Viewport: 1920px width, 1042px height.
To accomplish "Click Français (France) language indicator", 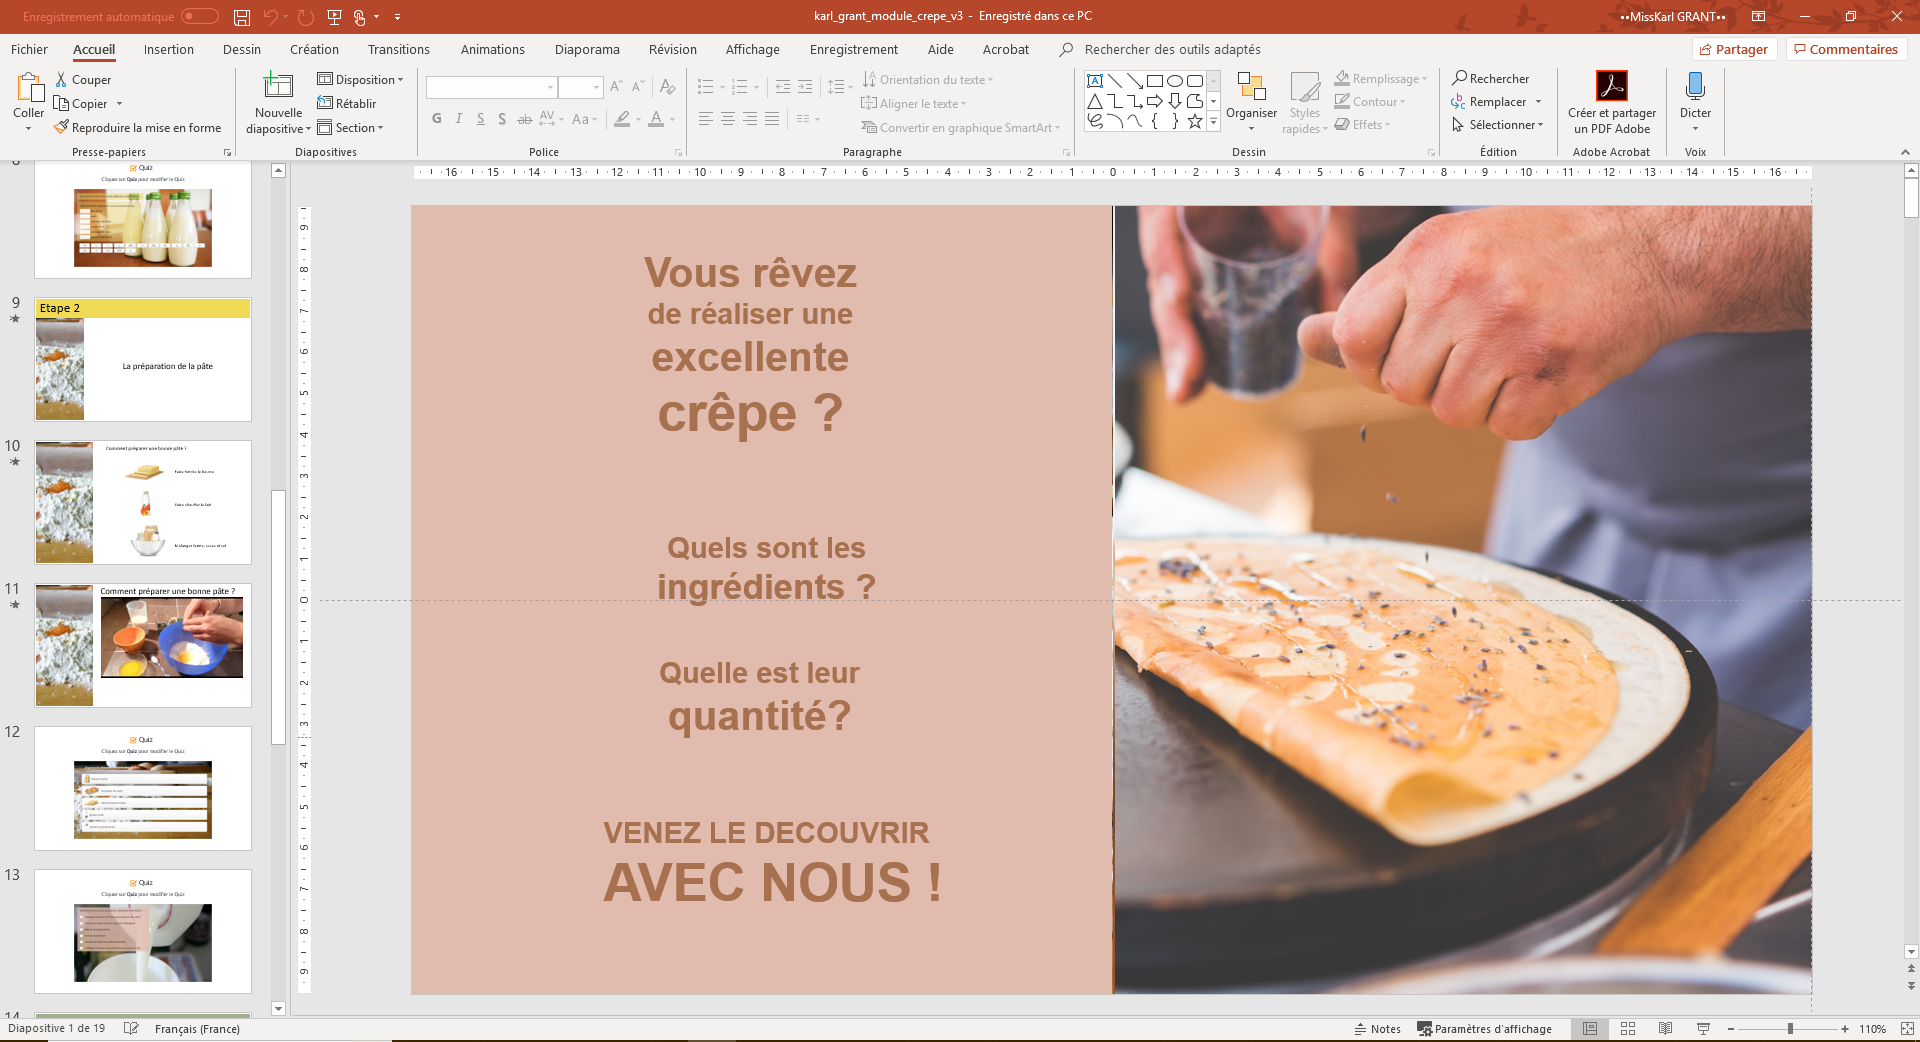I will 197,1029.
